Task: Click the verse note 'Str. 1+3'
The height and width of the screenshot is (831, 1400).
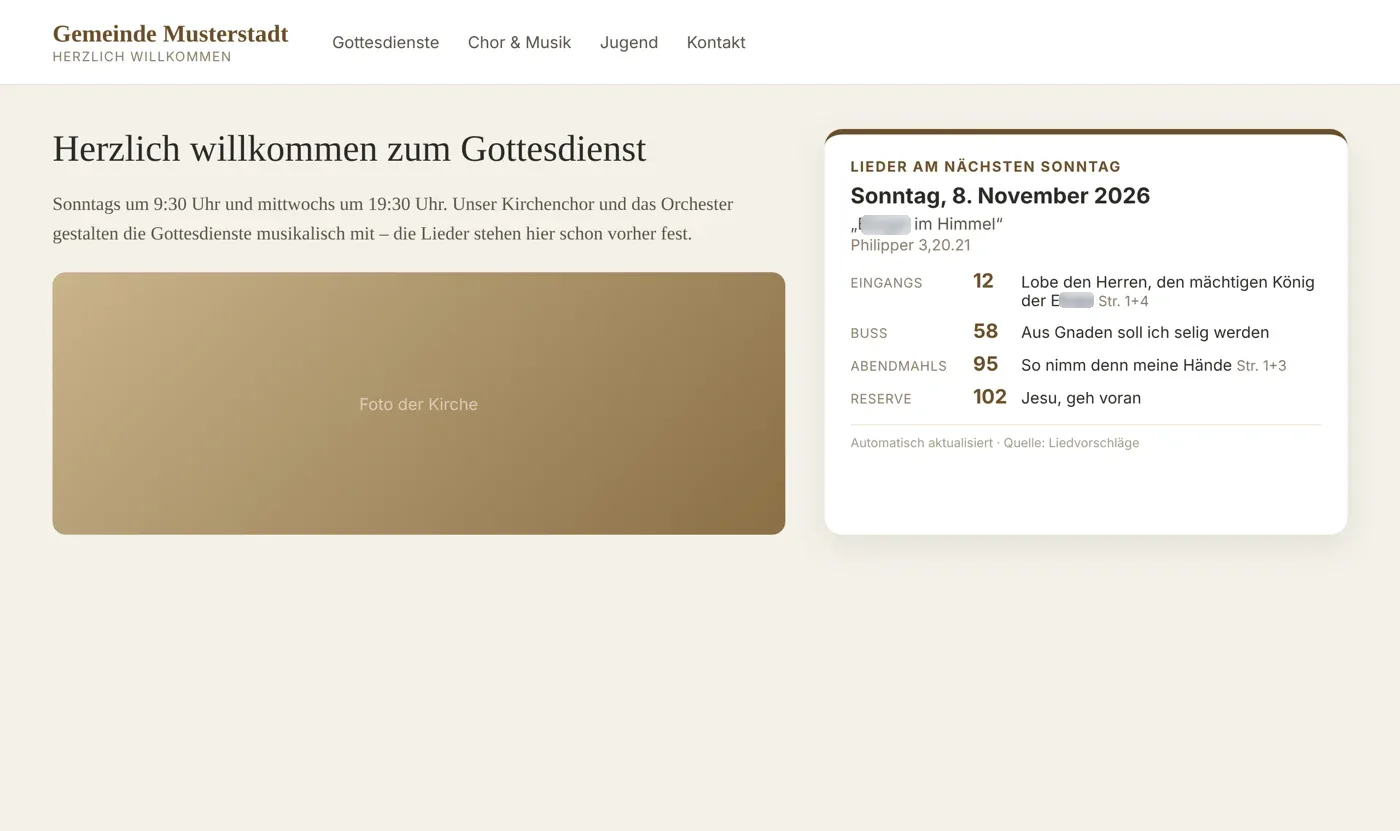Action: [x=1261, y=366]
